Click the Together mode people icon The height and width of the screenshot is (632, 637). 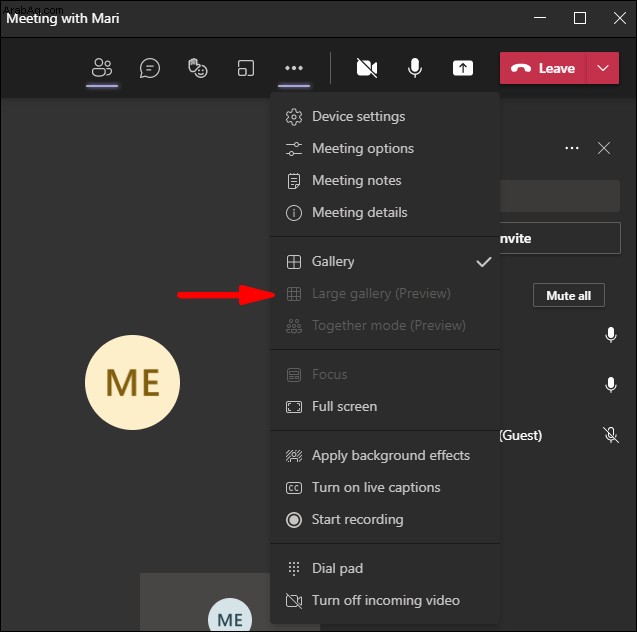(x=294, y=326)
